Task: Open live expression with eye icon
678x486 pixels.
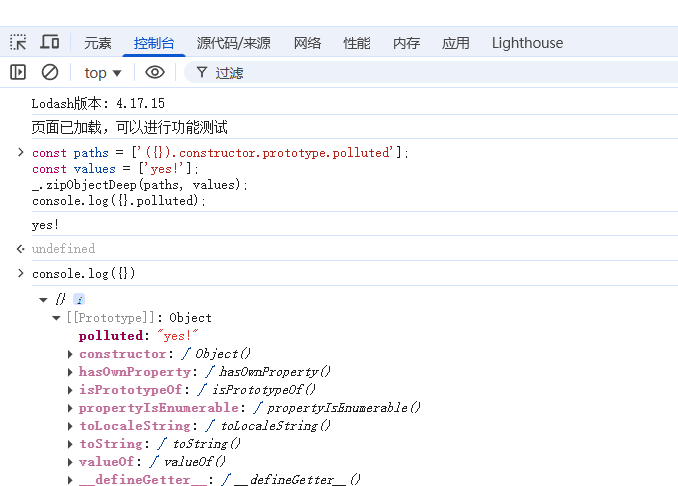Action: coord(154,72)
